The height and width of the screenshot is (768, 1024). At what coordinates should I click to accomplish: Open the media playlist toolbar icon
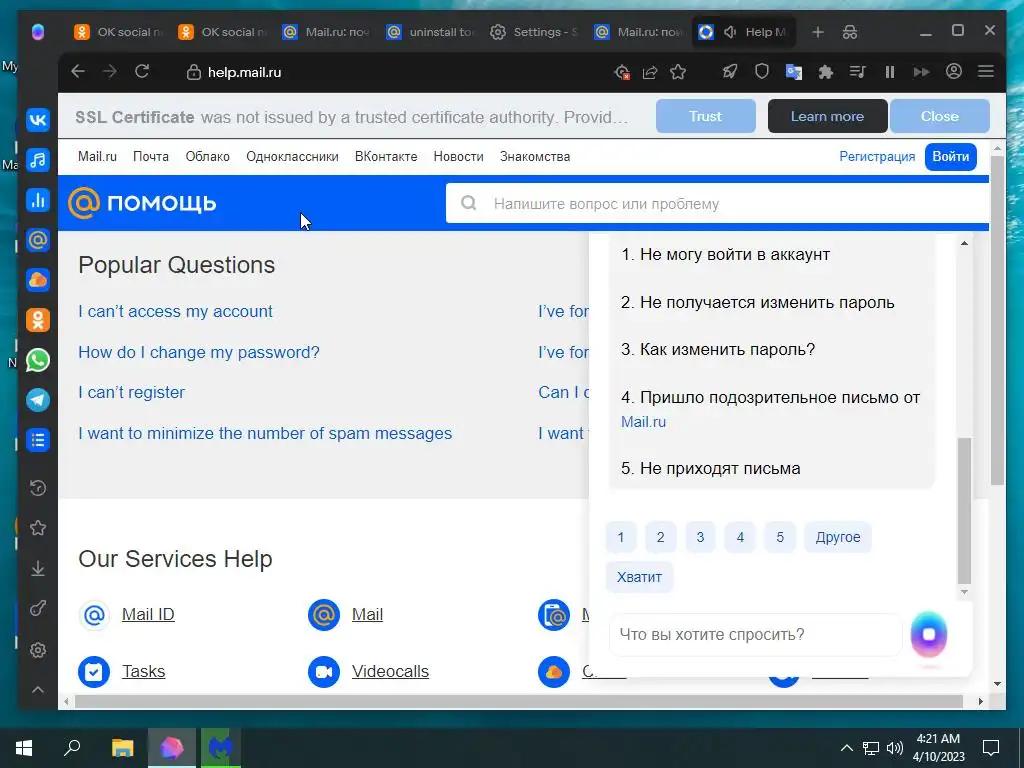(857, 72)
